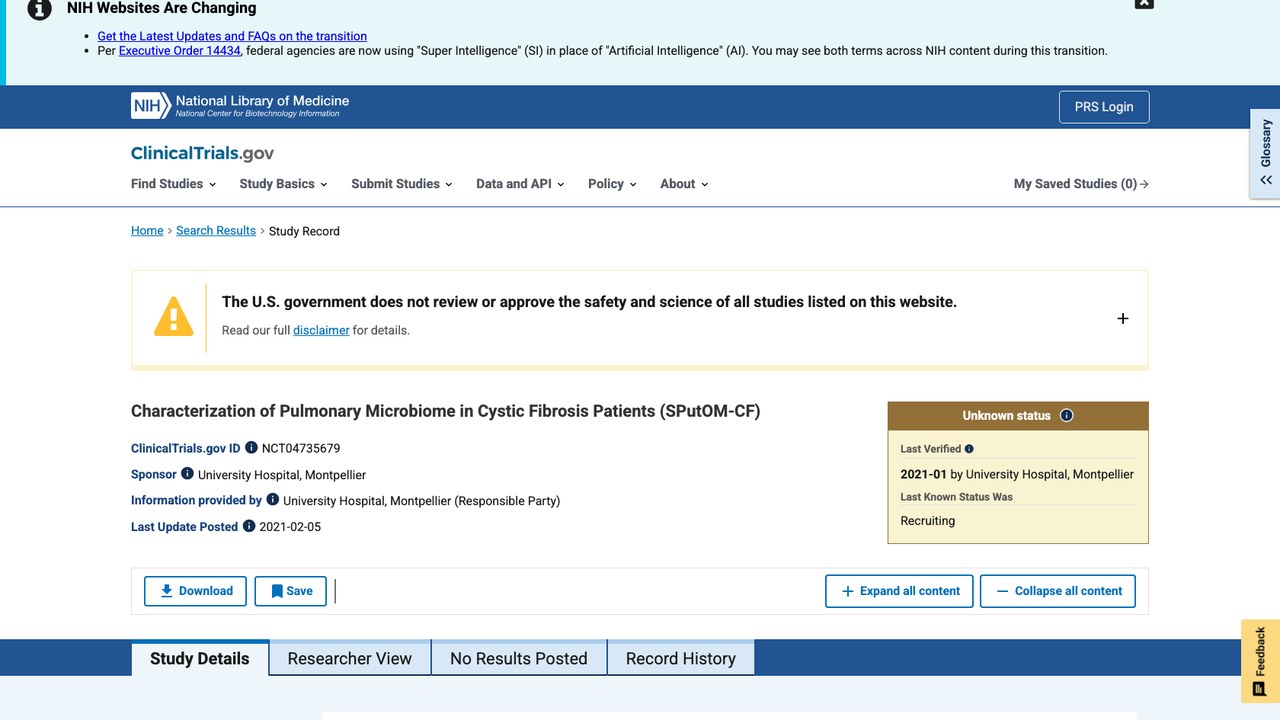Viewport: 1280px width, 720px height.
Task: Return to Search Results breadcrumb
Action: tap(216, 231)
